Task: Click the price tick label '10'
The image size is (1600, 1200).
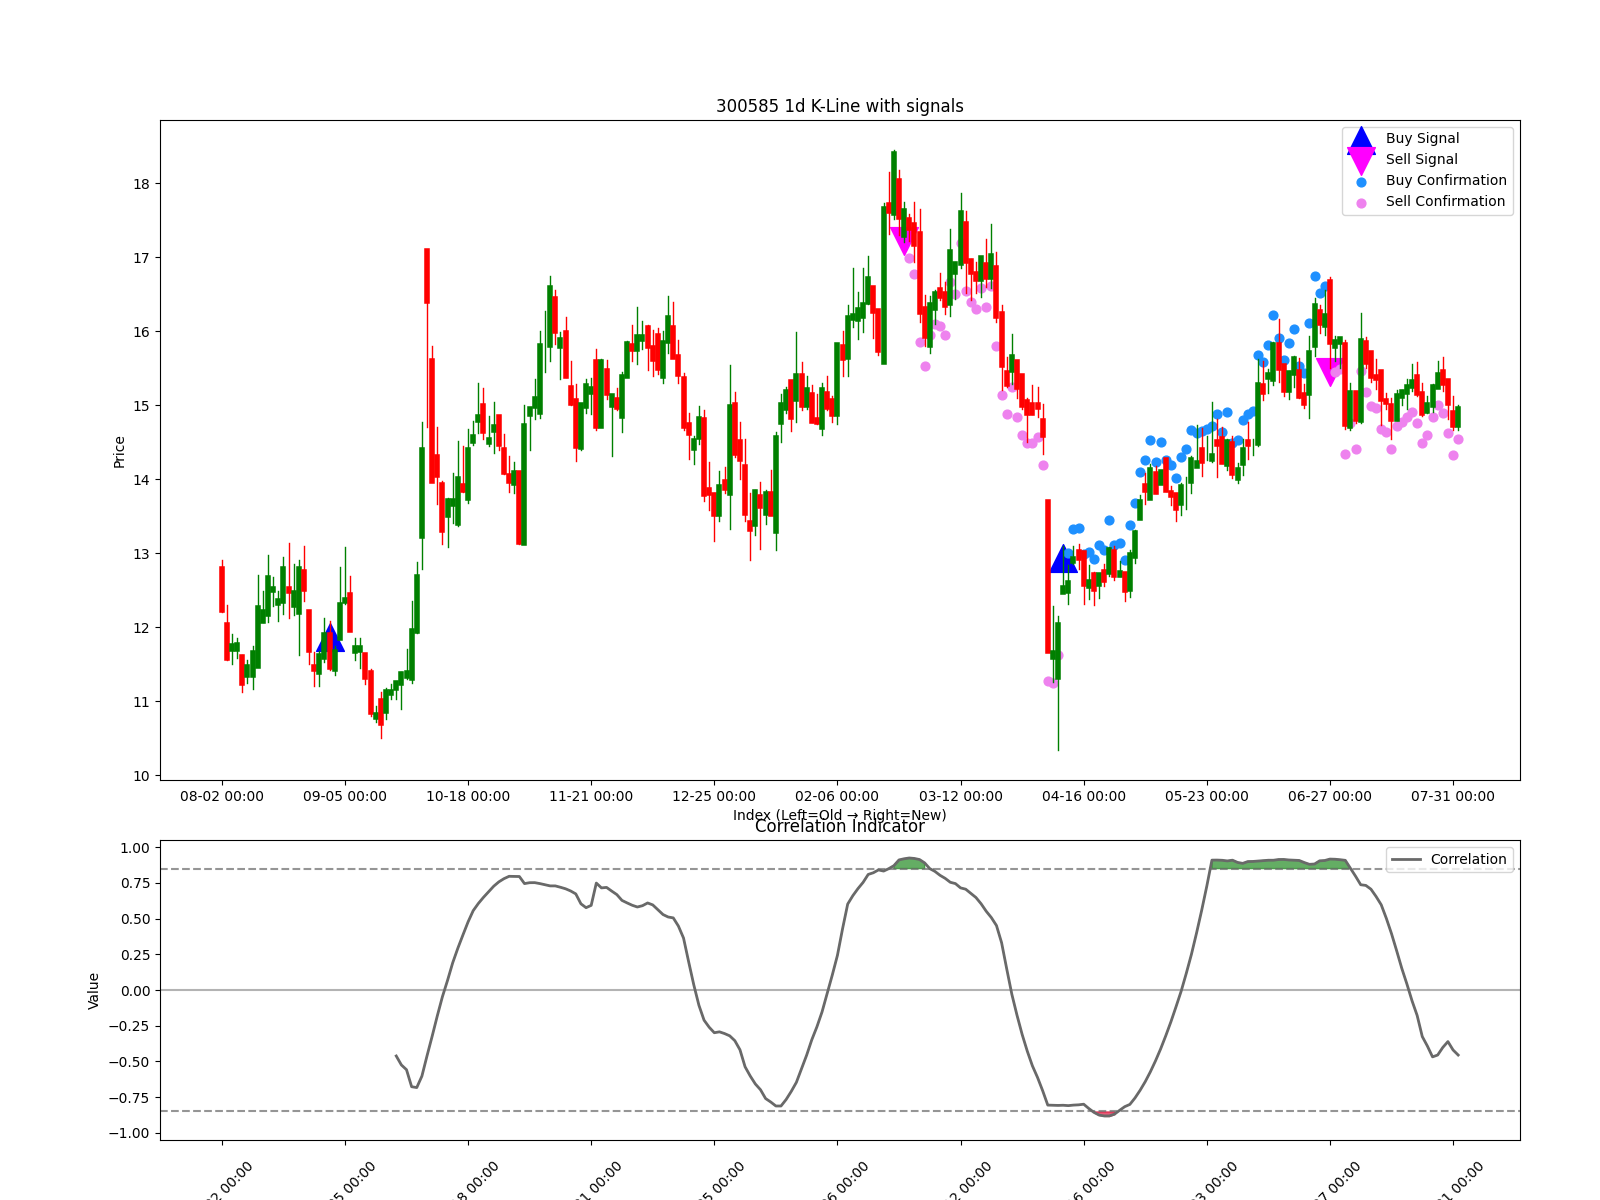Action: (141, 776)
